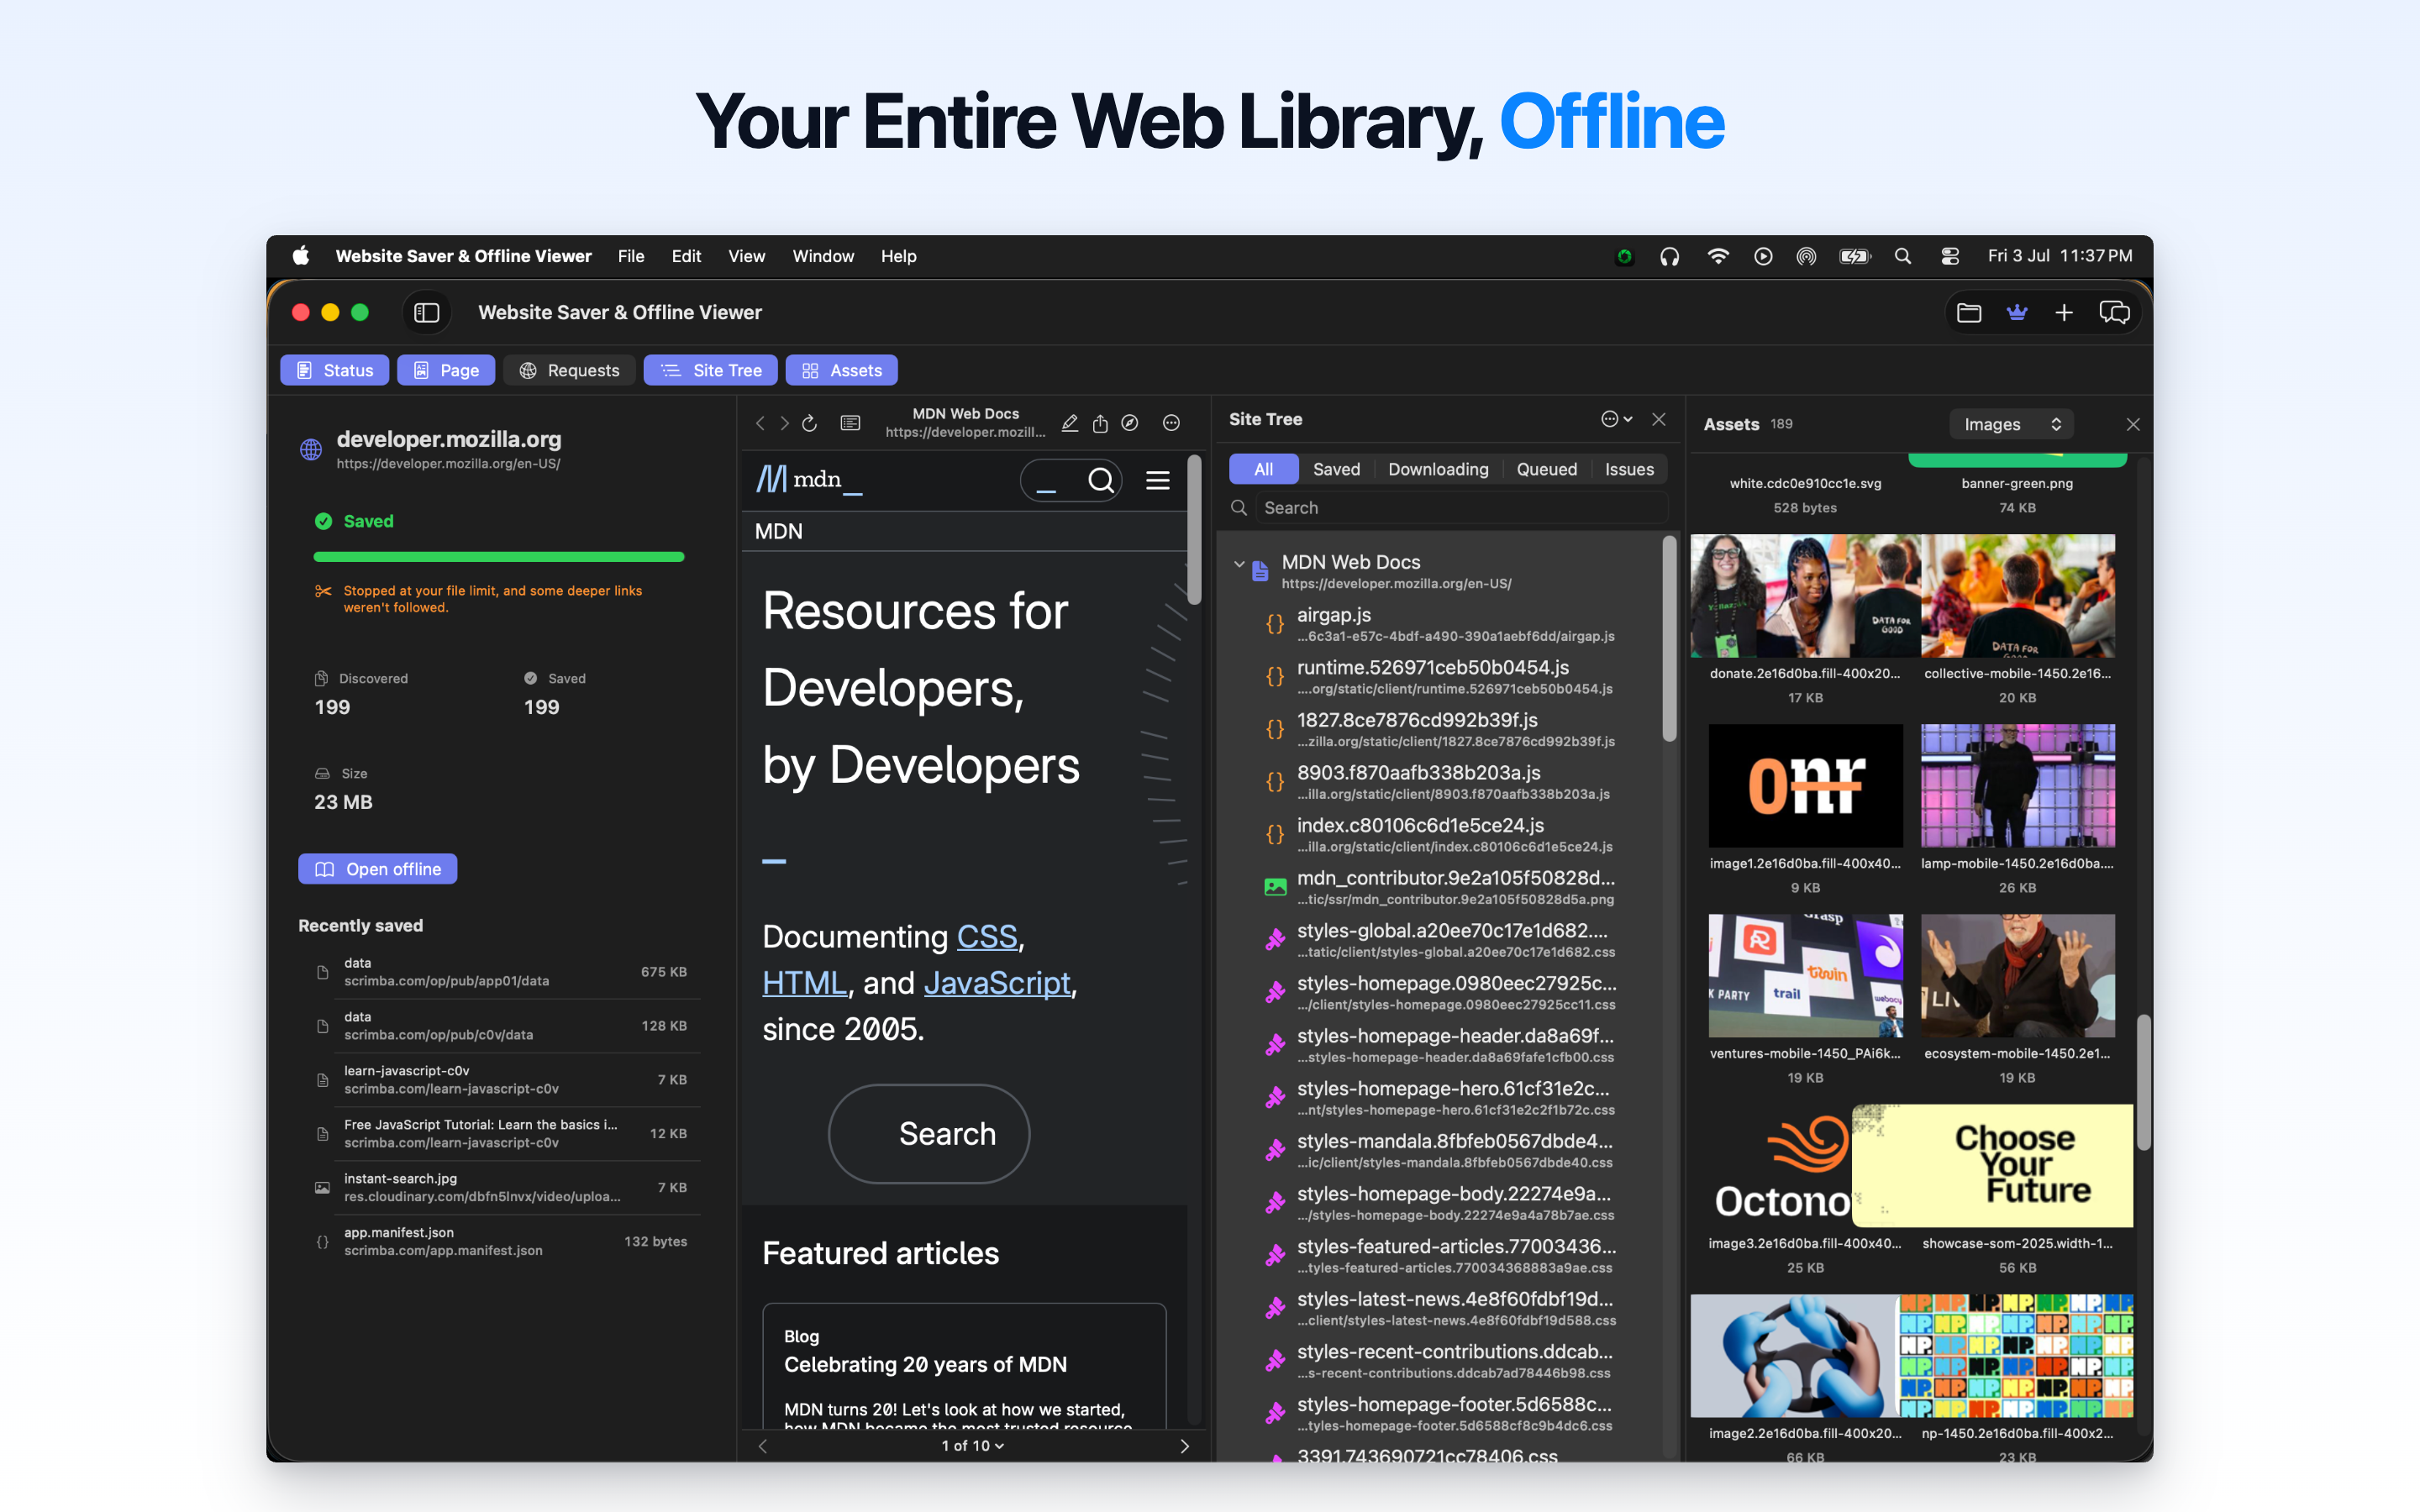
Task: Toggle the Page panel button
Action: (x=446, y=370)
